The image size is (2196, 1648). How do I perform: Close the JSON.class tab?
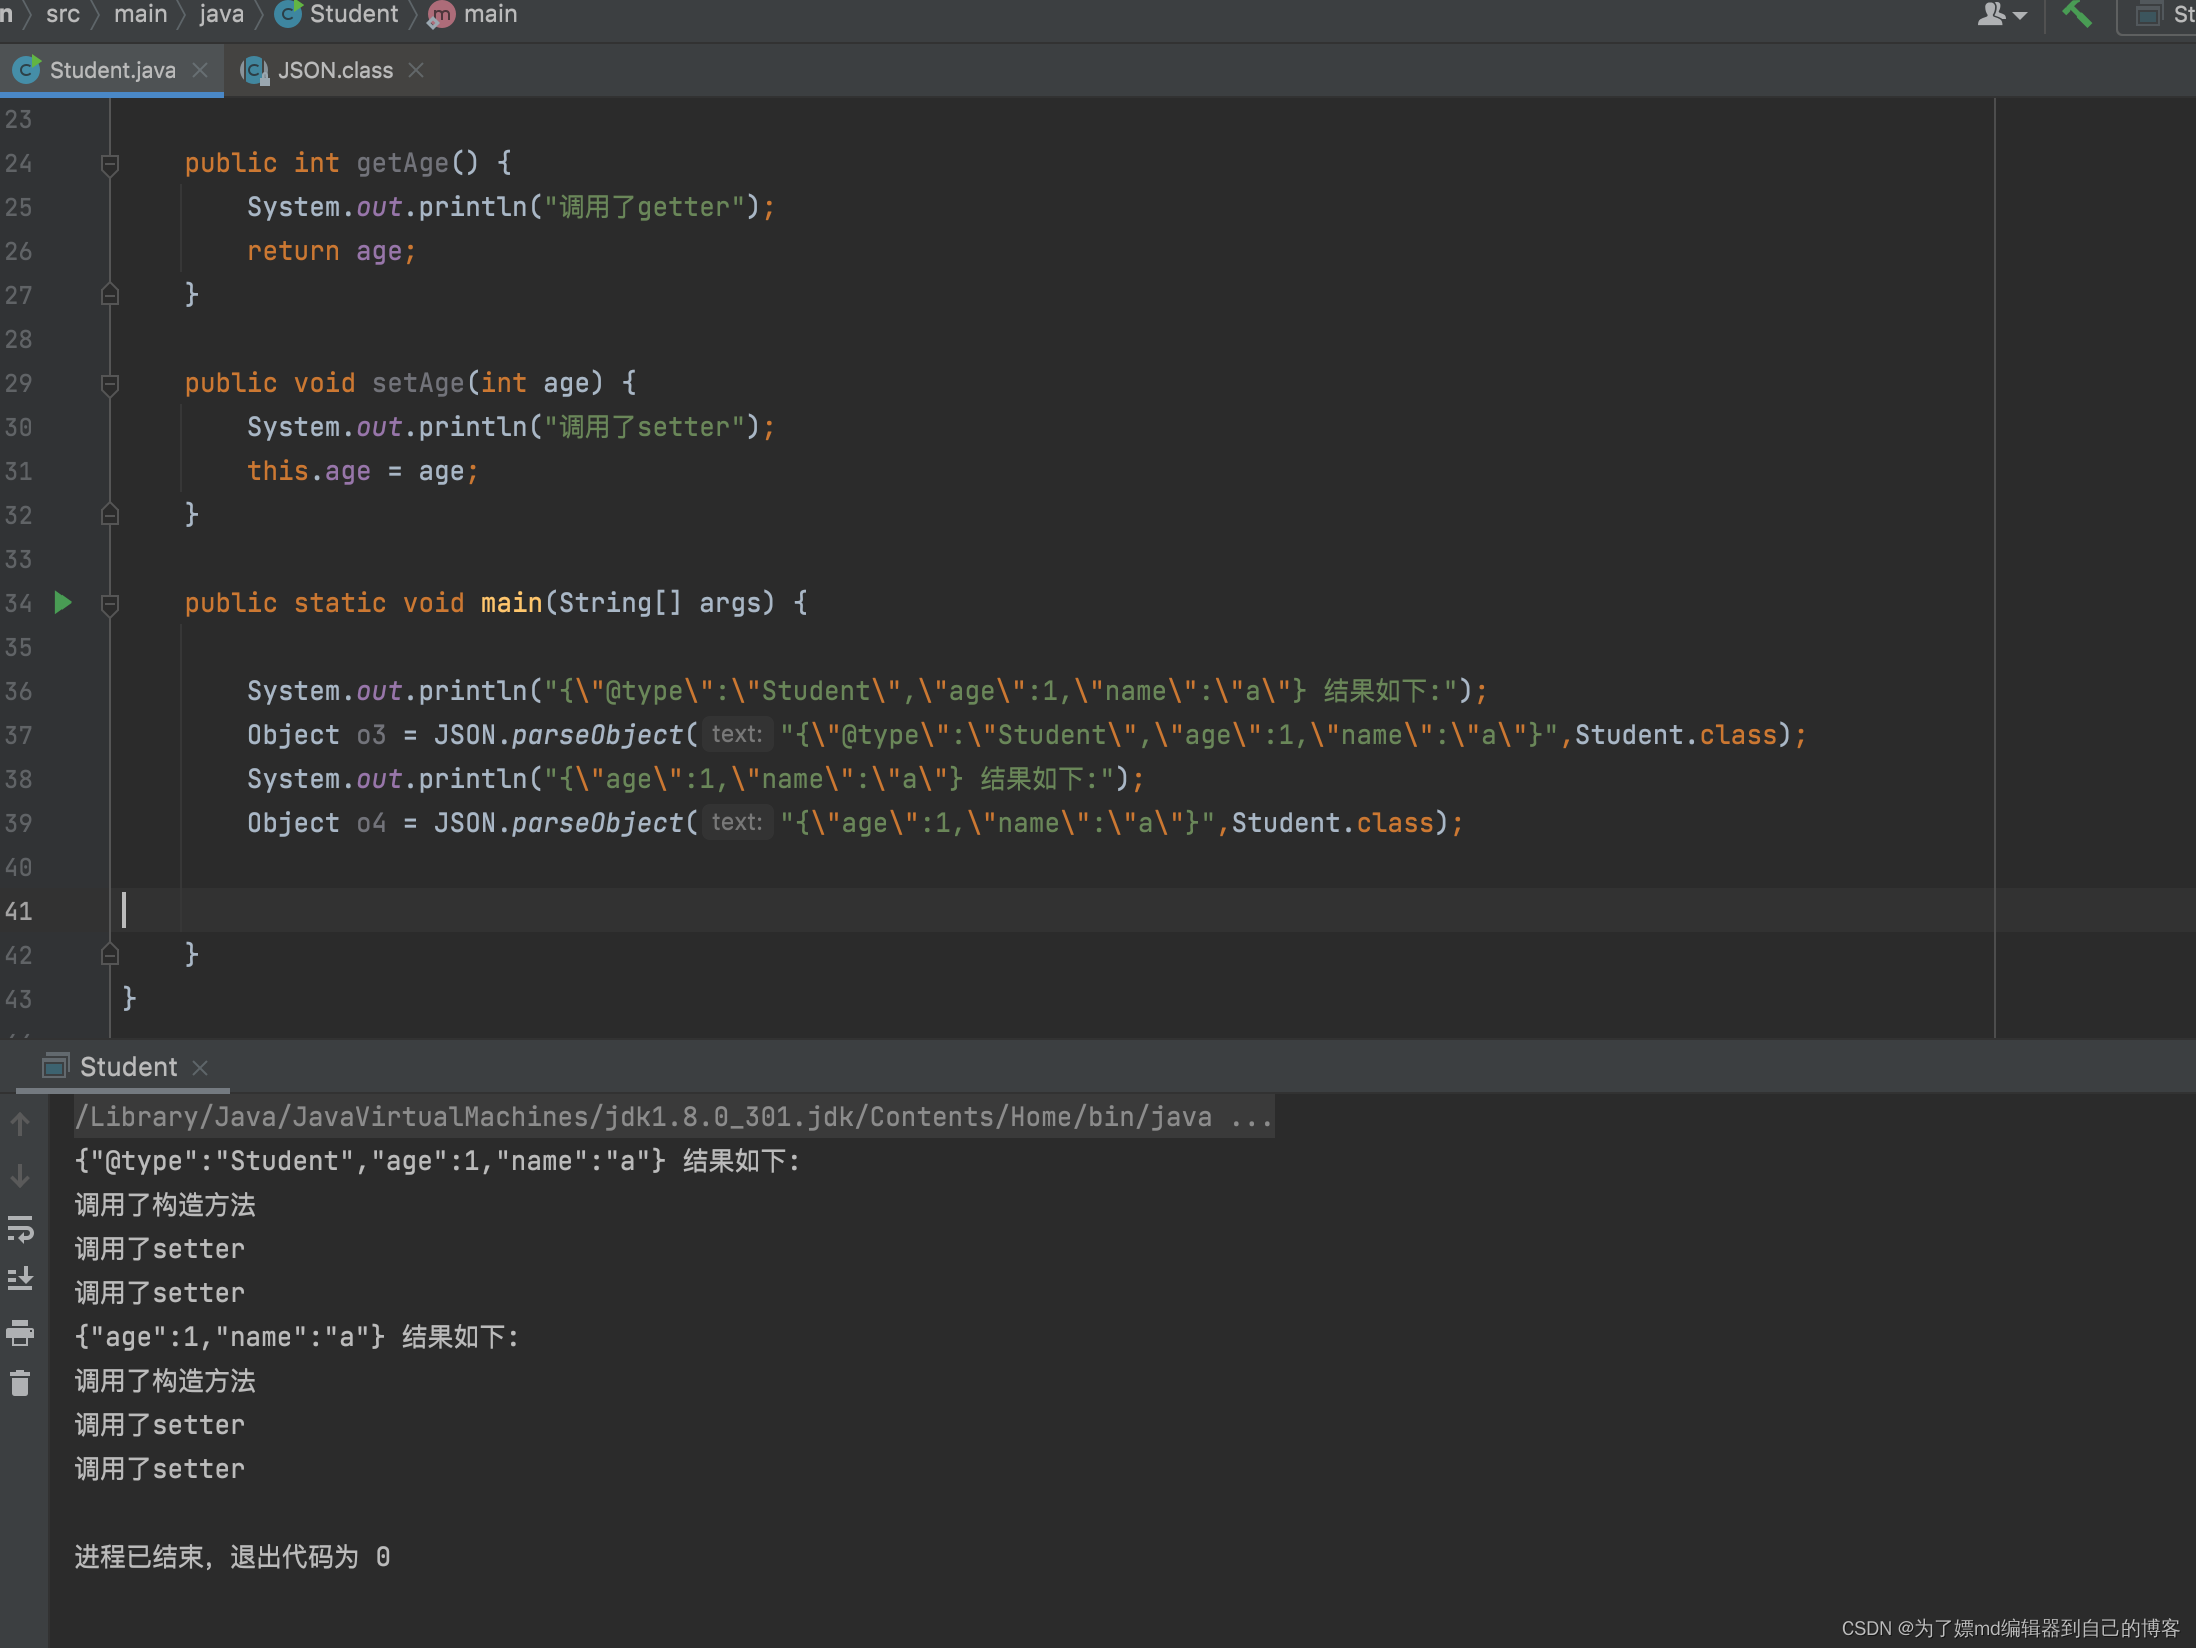416,70
